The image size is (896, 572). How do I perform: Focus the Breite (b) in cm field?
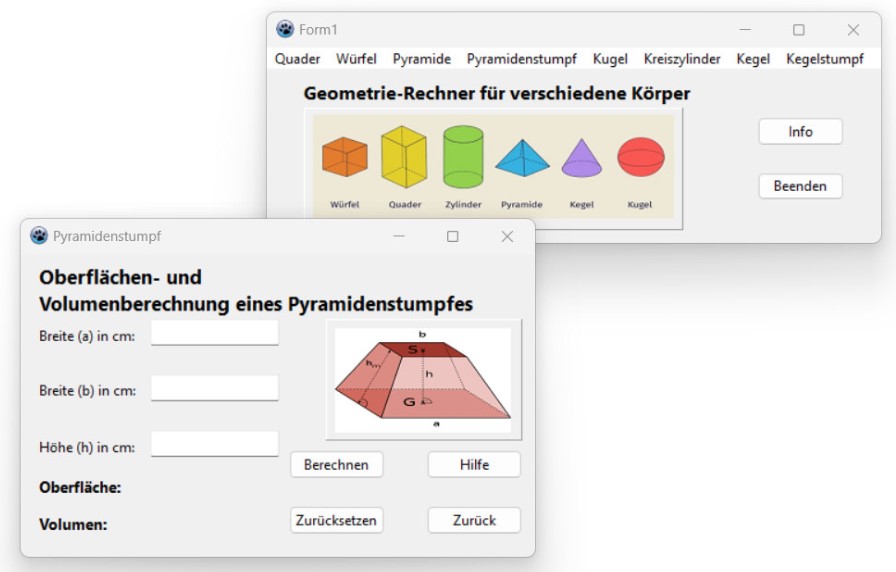click(215, 388)
